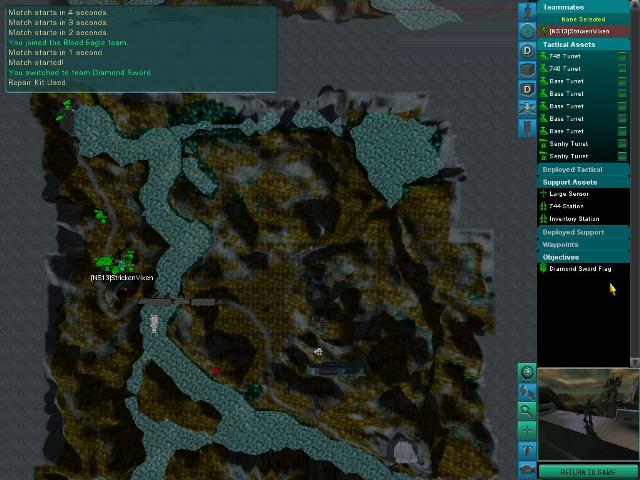Select the 744 Station entry
The height and width of the screenshot is (480, 640).
[x=583, y=206]
